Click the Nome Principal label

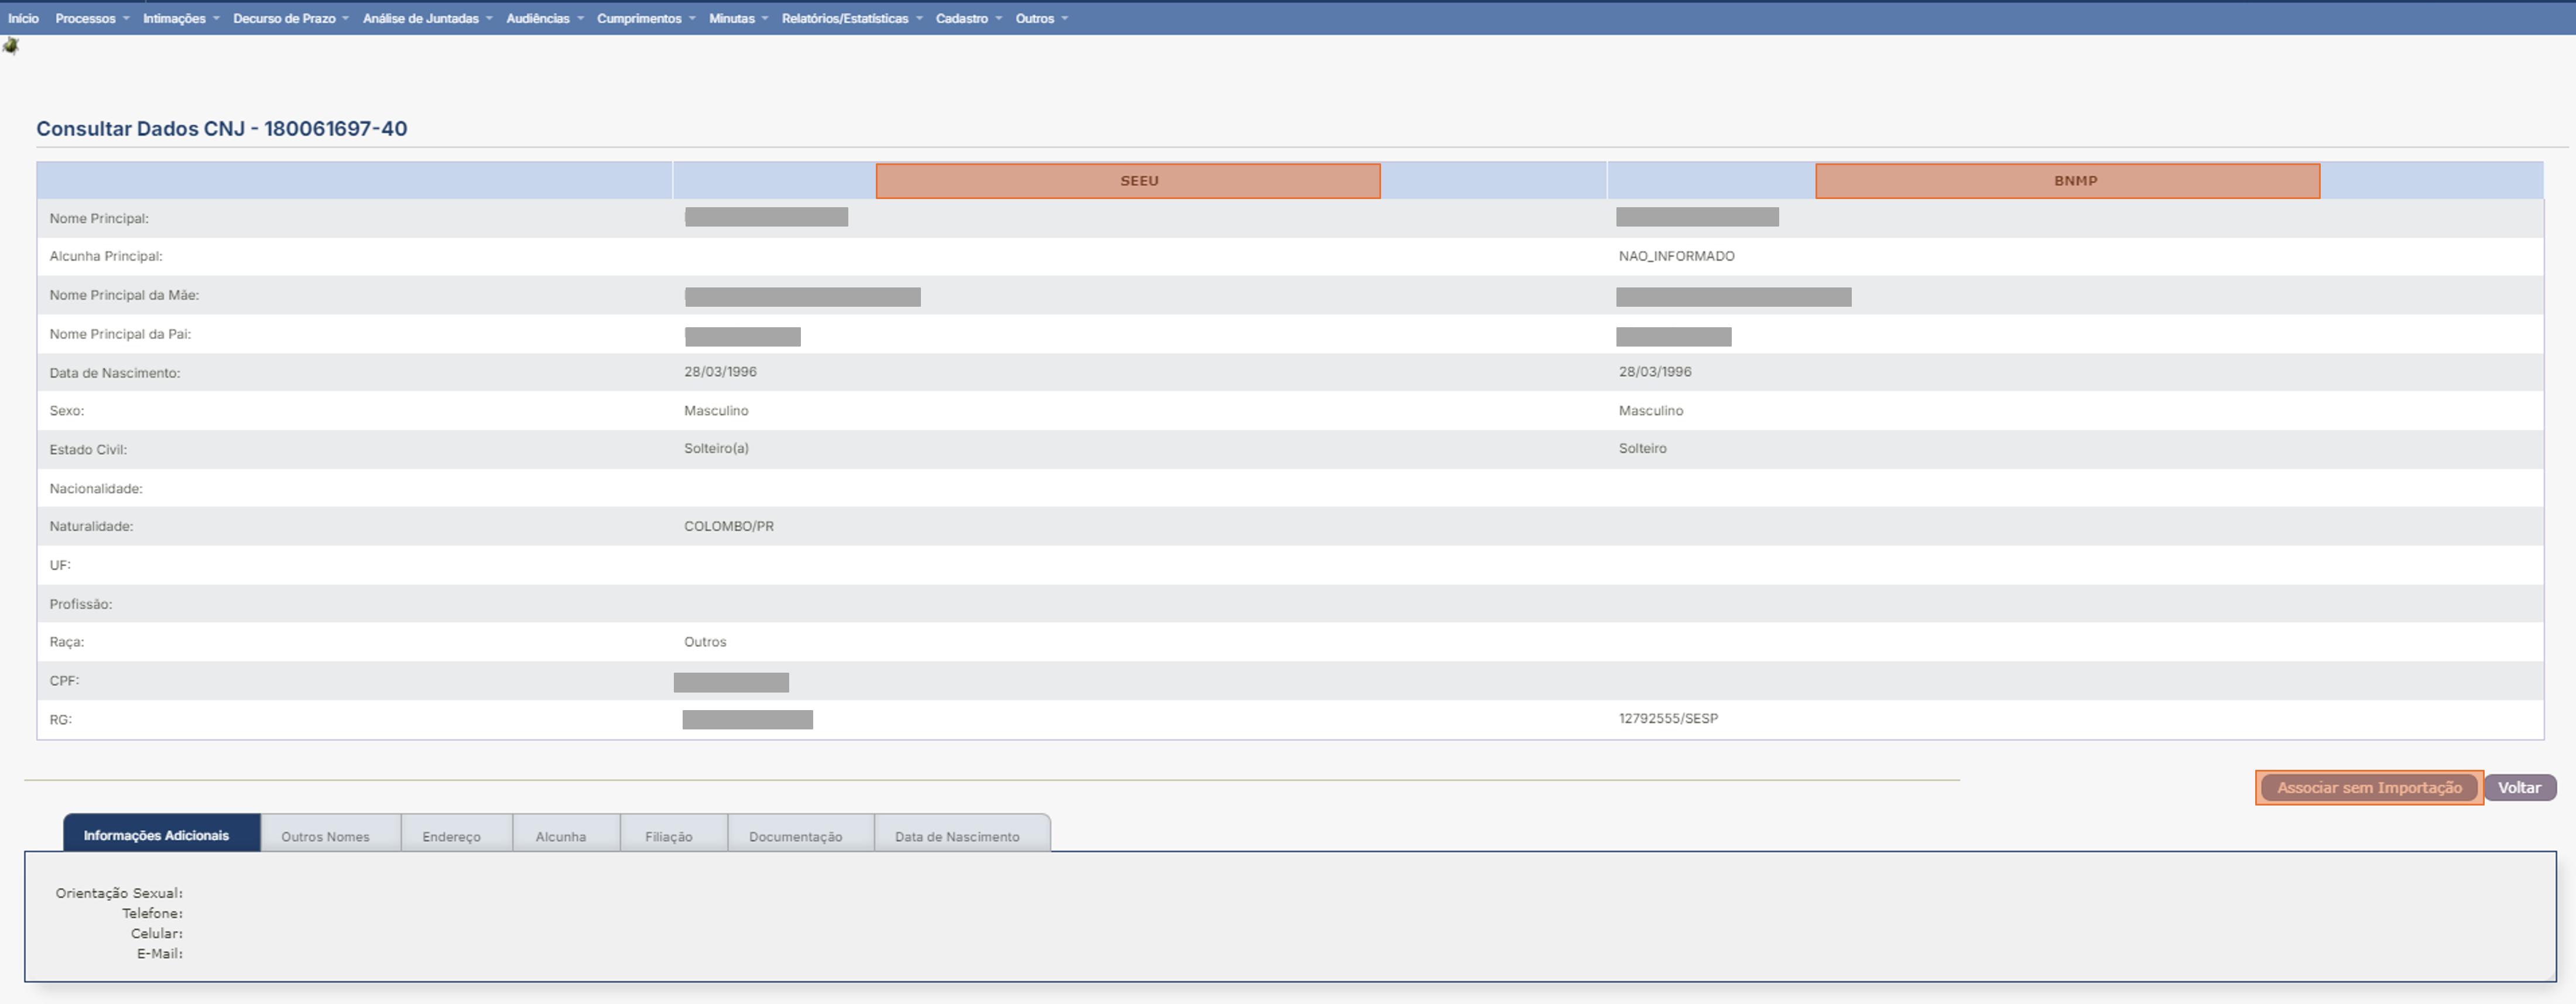(x=99, y=218)
